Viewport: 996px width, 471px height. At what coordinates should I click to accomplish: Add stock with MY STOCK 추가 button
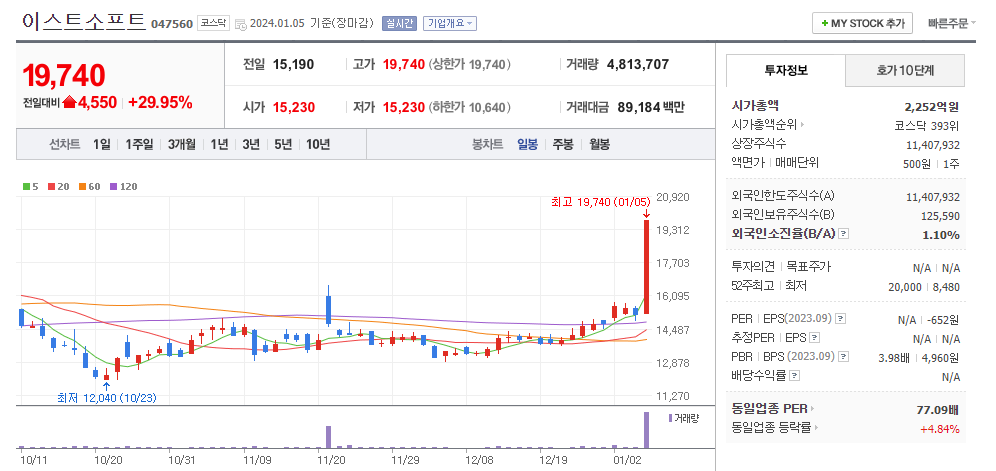point(863,24)
